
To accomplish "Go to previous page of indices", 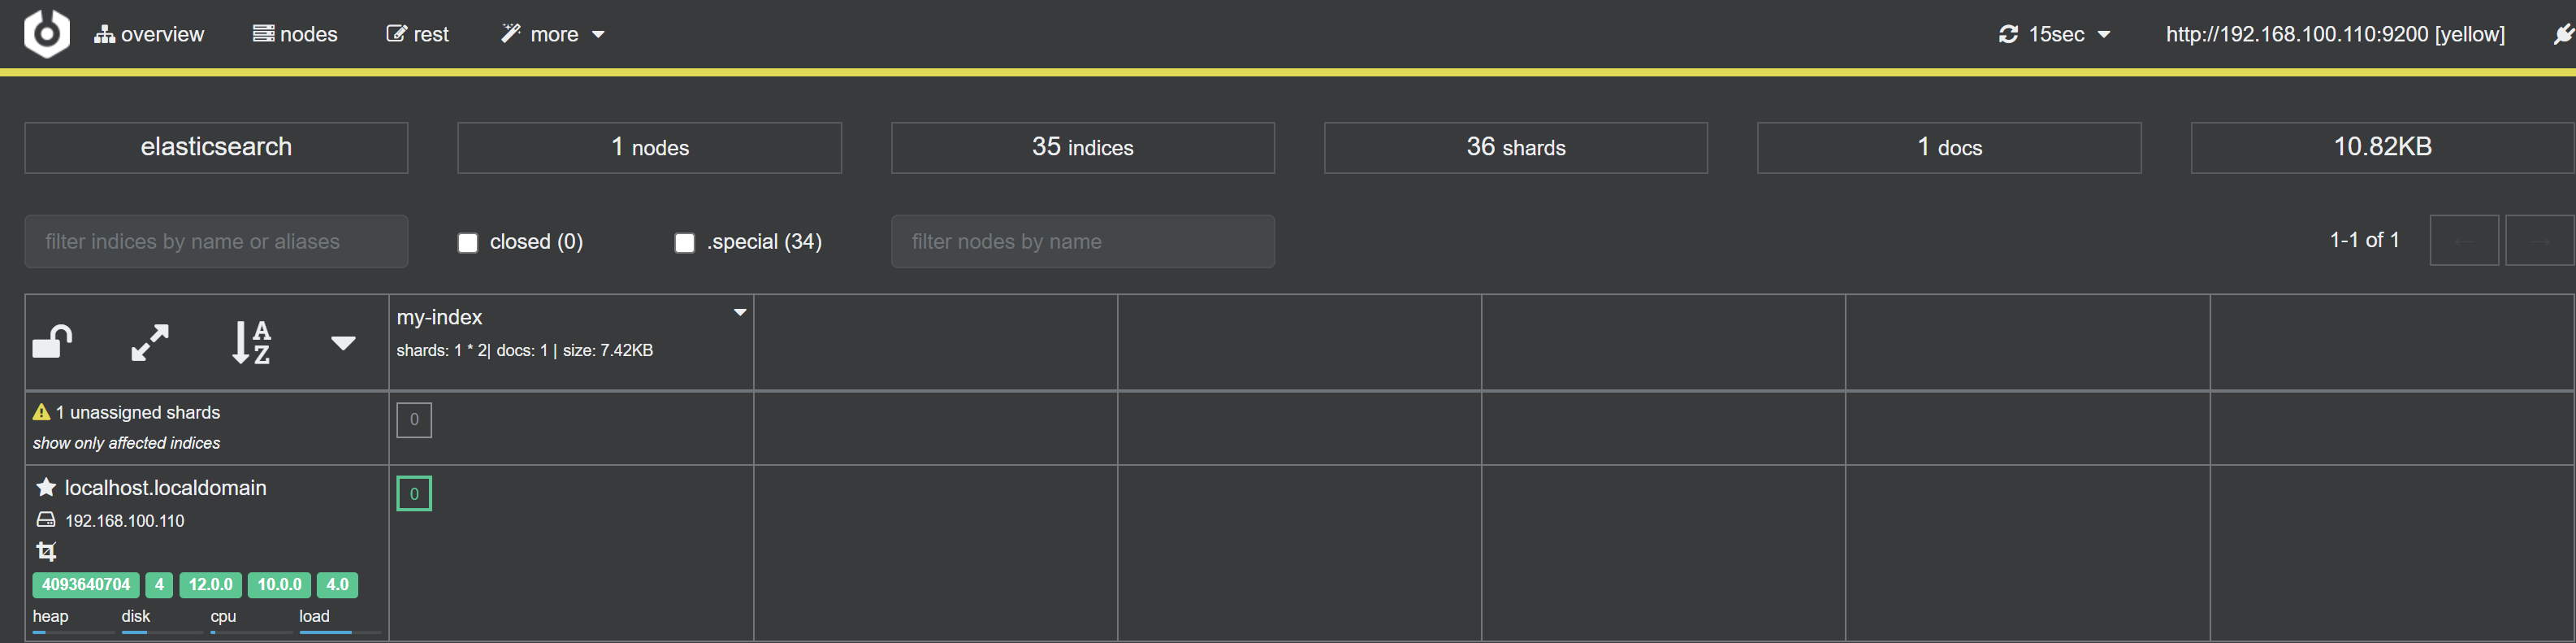I will [x=2464, y=240].
